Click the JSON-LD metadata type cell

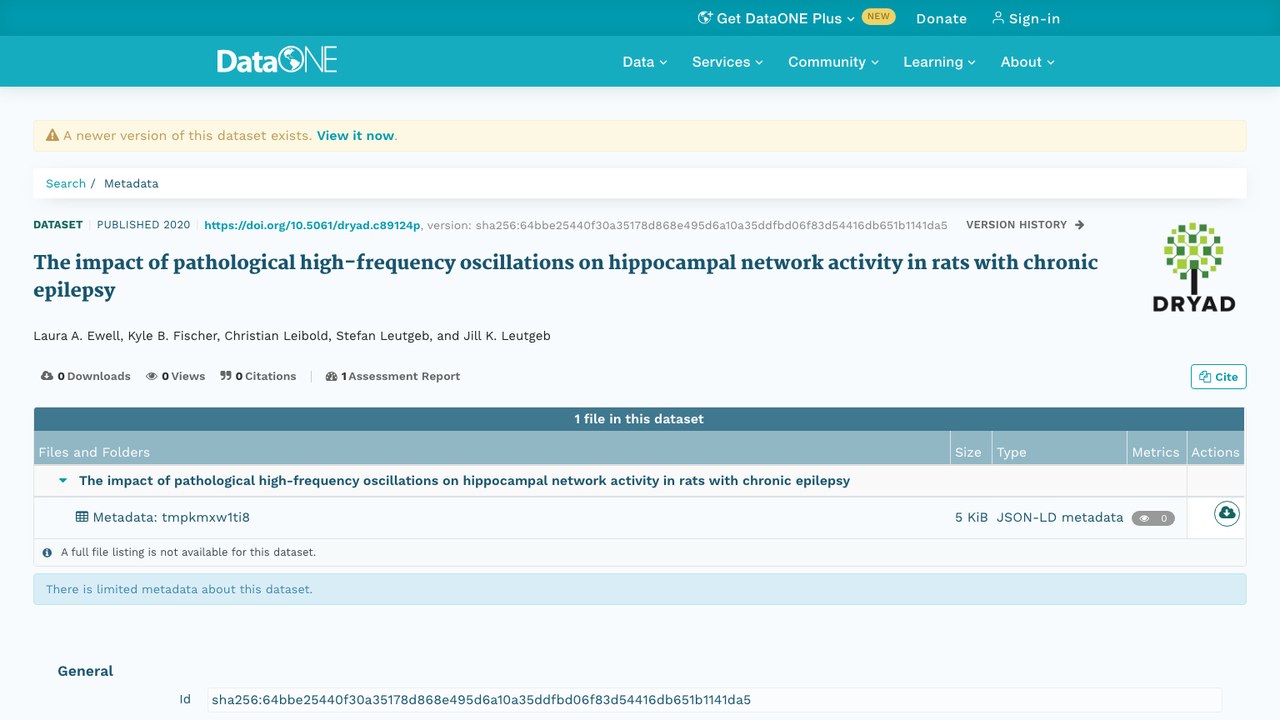tap(1060, 518)
